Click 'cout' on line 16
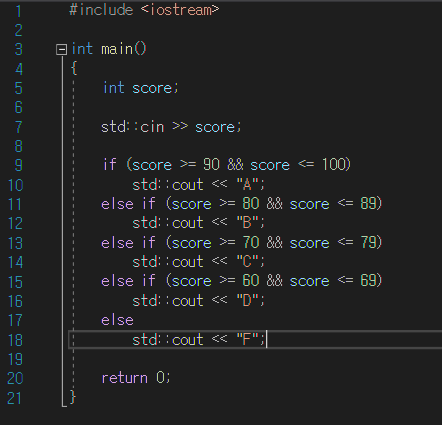 tap(188, 301)
